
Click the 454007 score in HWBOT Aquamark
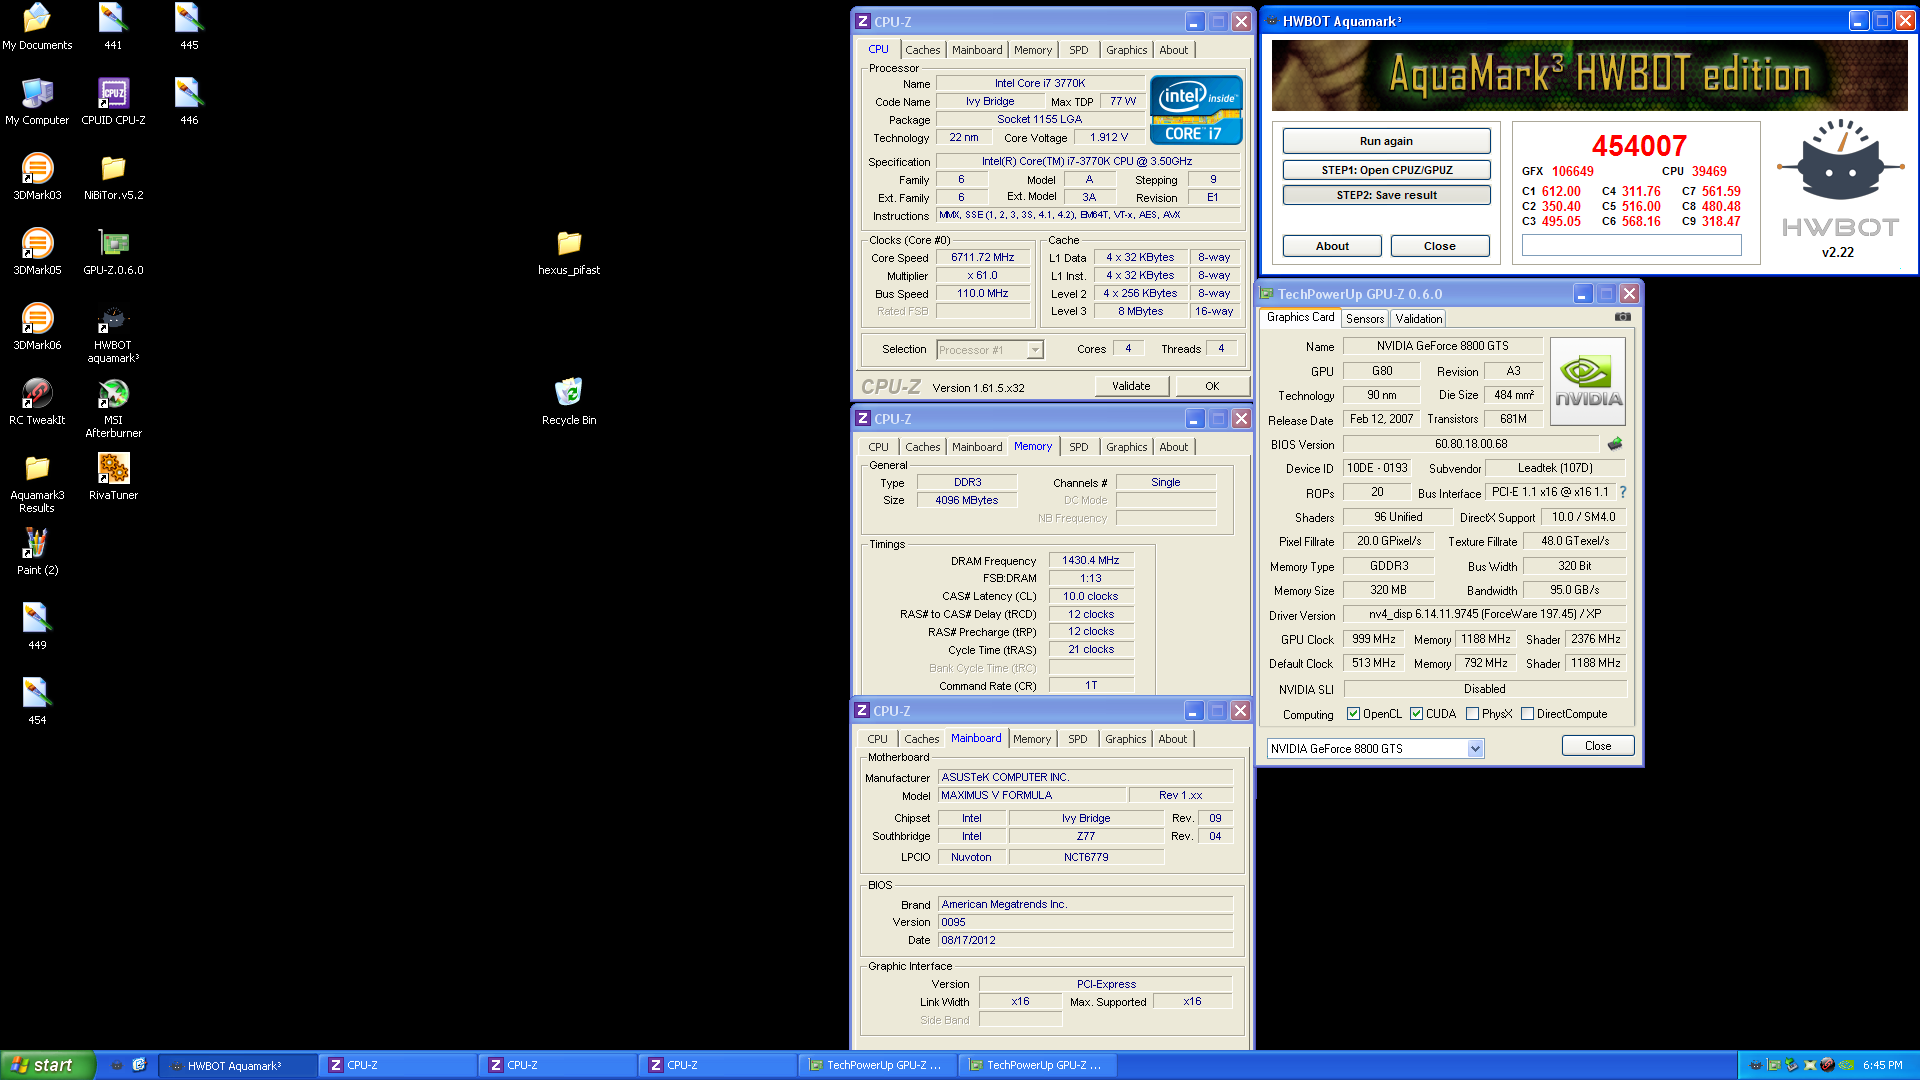click(x=1639, y=146)
